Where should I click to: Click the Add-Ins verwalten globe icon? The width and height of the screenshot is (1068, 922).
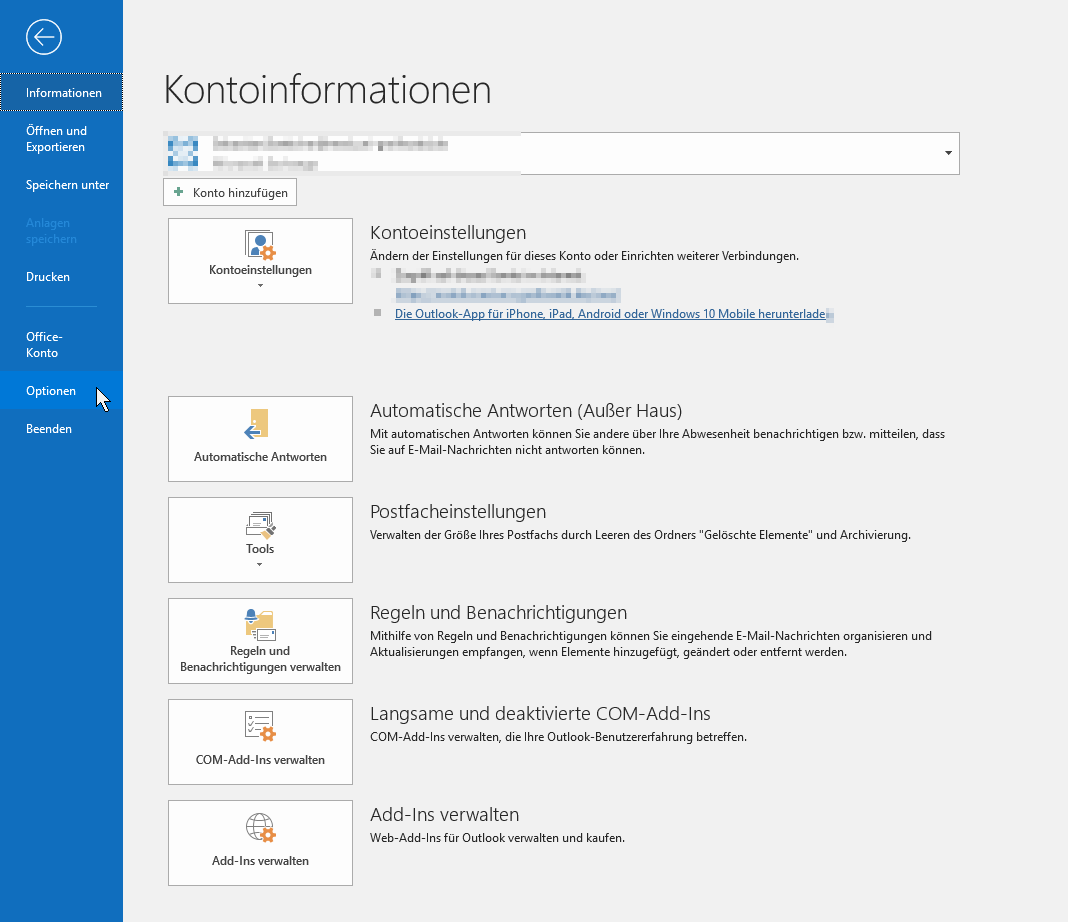click(x=260, y=828)
